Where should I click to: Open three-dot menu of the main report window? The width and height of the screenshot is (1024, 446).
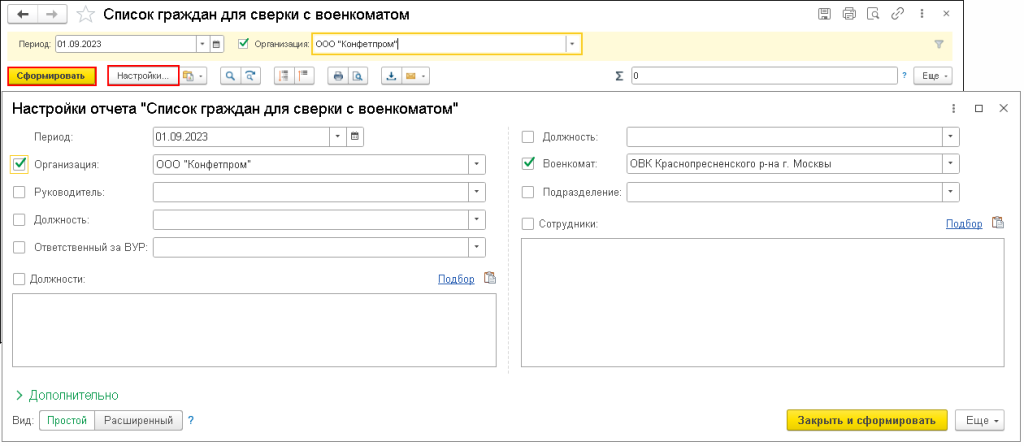921,14
